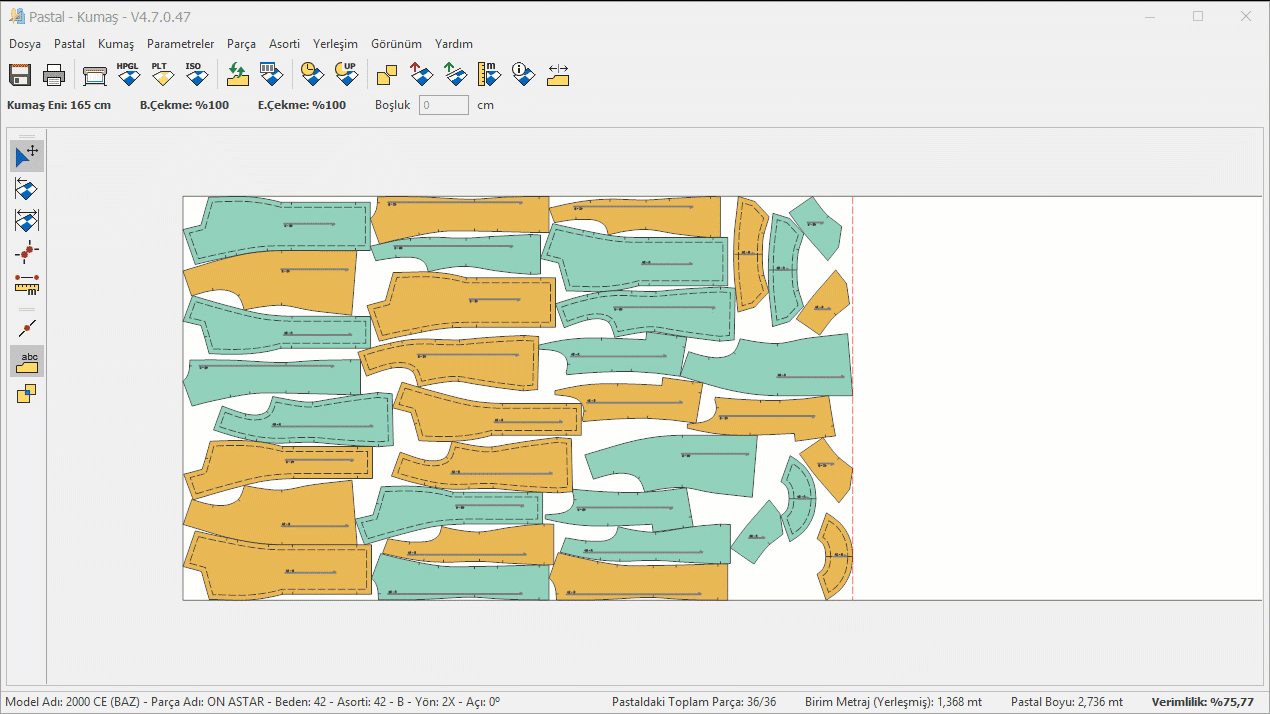The width and height of the screenshot is (1270, 714).
Task: Select the point-to-point measure ruler tool
Action: pos(27,283)
